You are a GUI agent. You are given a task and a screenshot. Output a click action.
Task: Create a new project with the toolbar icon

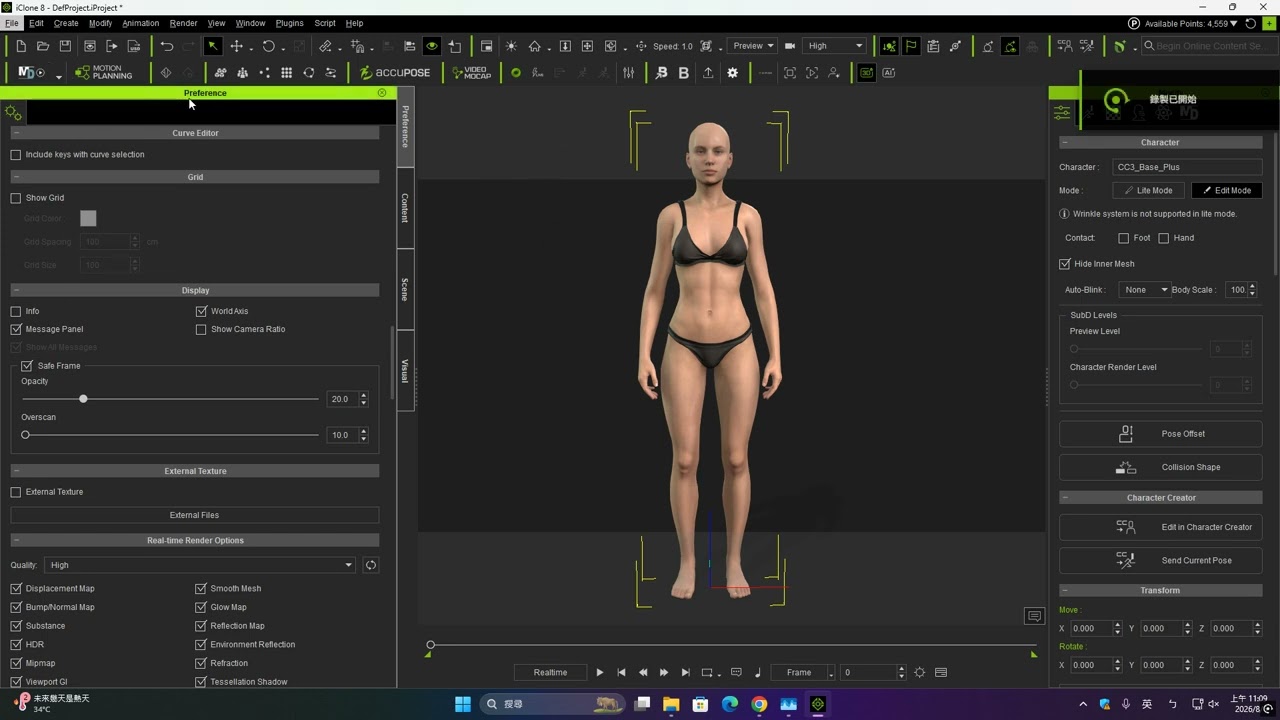point(21,46)
